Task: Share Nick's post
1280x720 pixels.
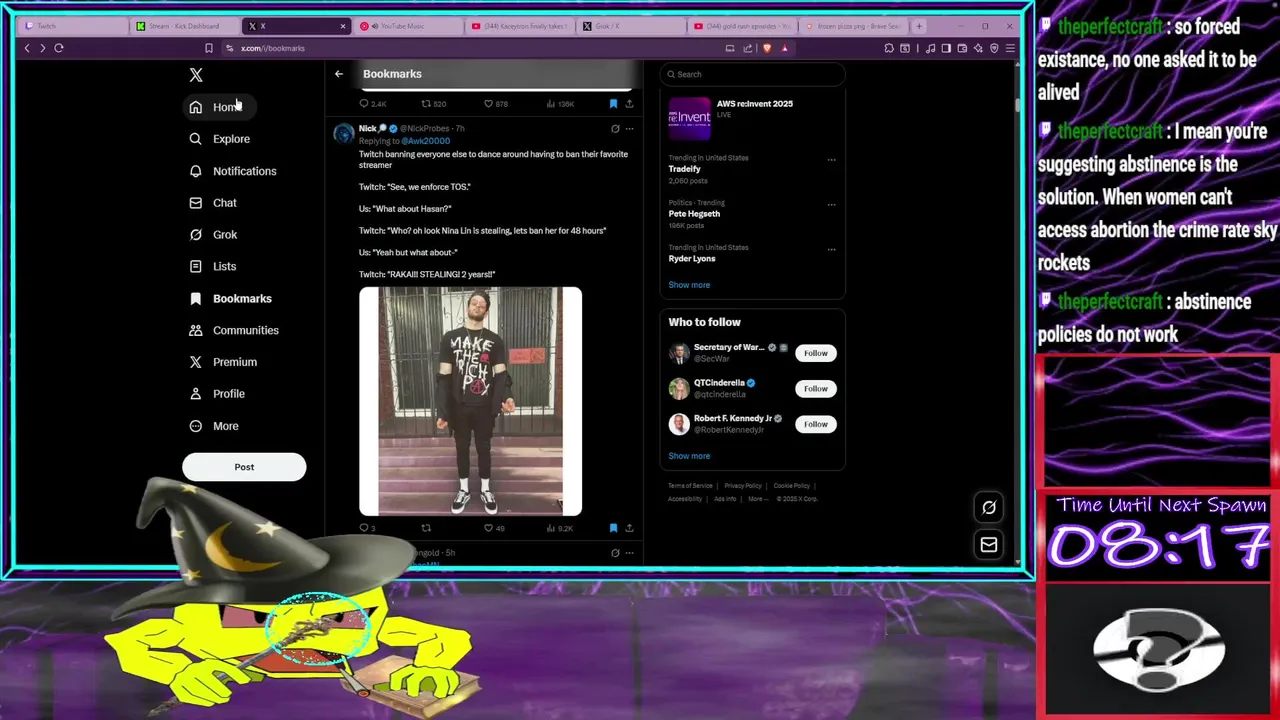Action: (629, 528)
